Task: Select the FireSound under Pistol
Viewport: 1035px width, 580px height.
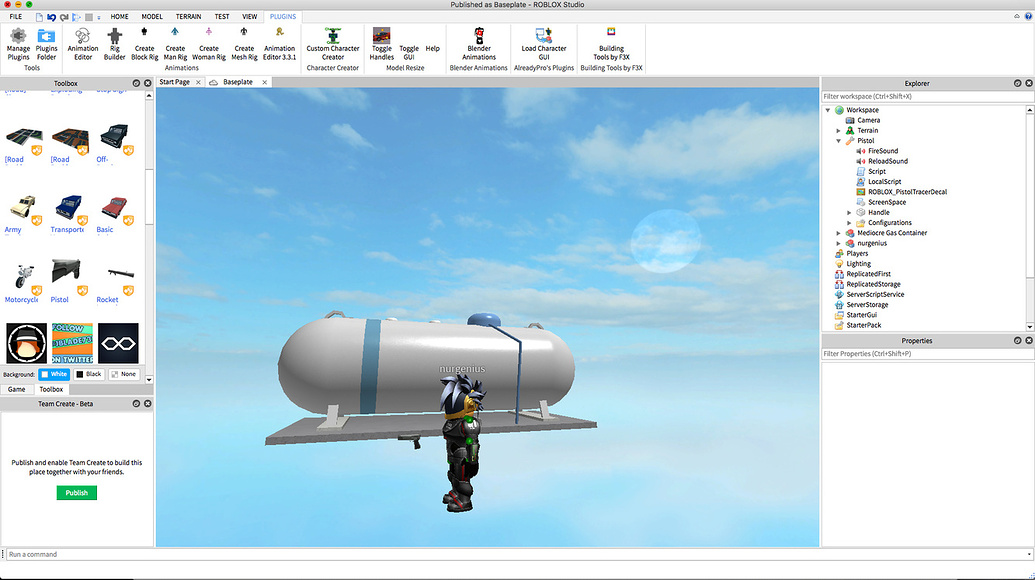Action: click(883, 150)
